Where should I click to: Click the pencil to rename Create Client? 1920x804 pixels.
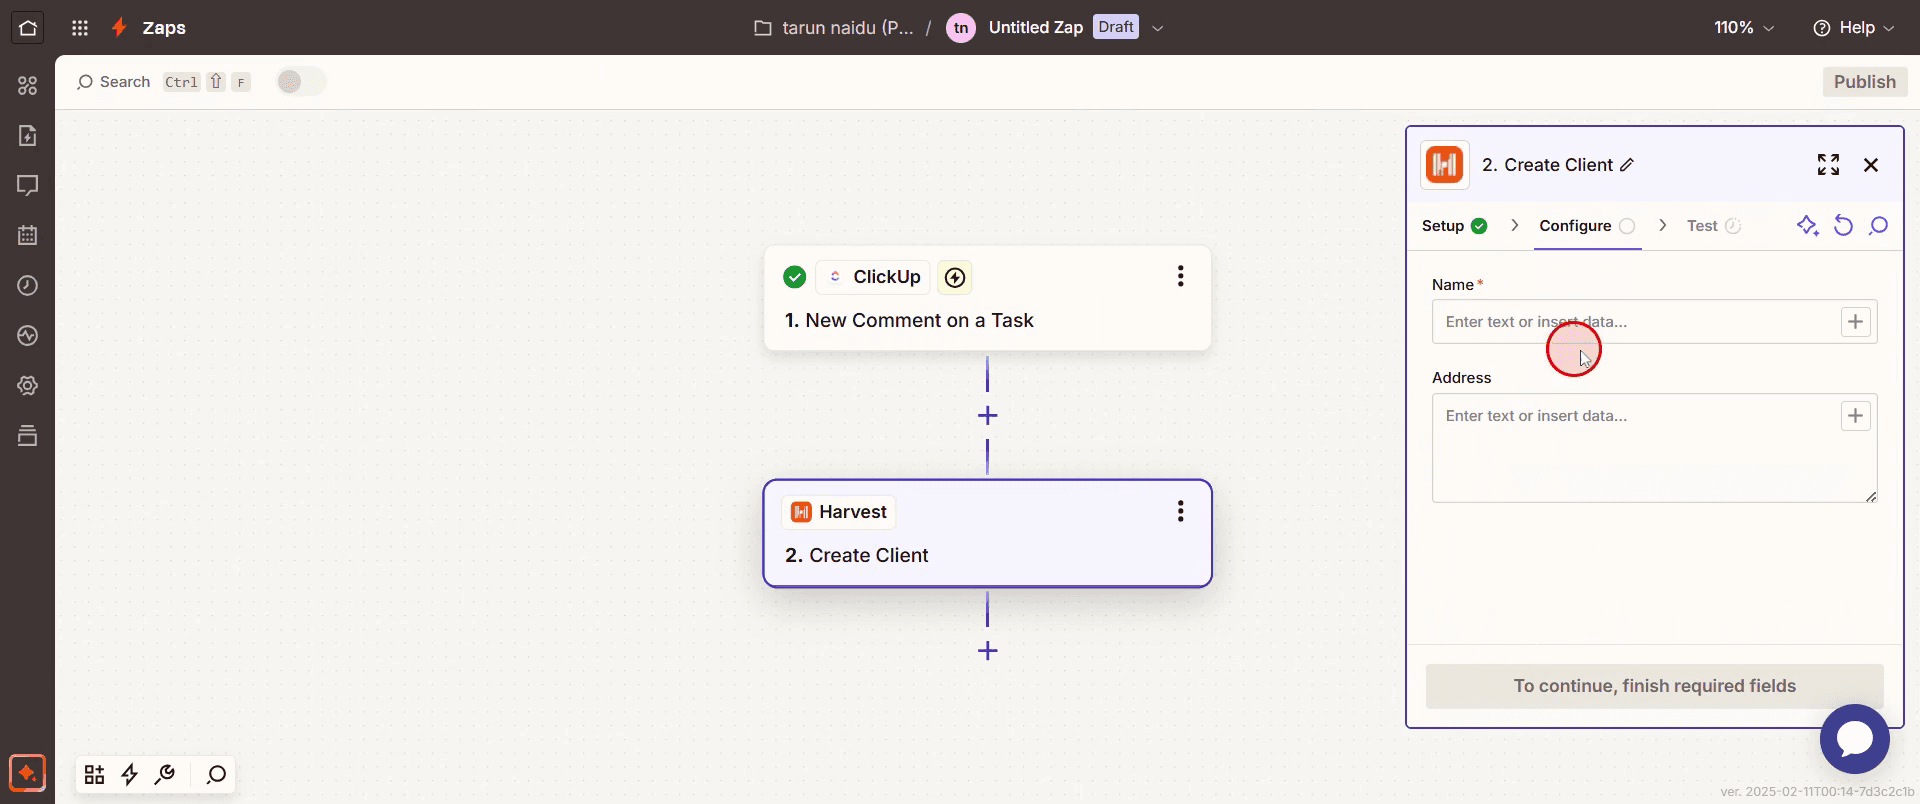[1627, 165]
